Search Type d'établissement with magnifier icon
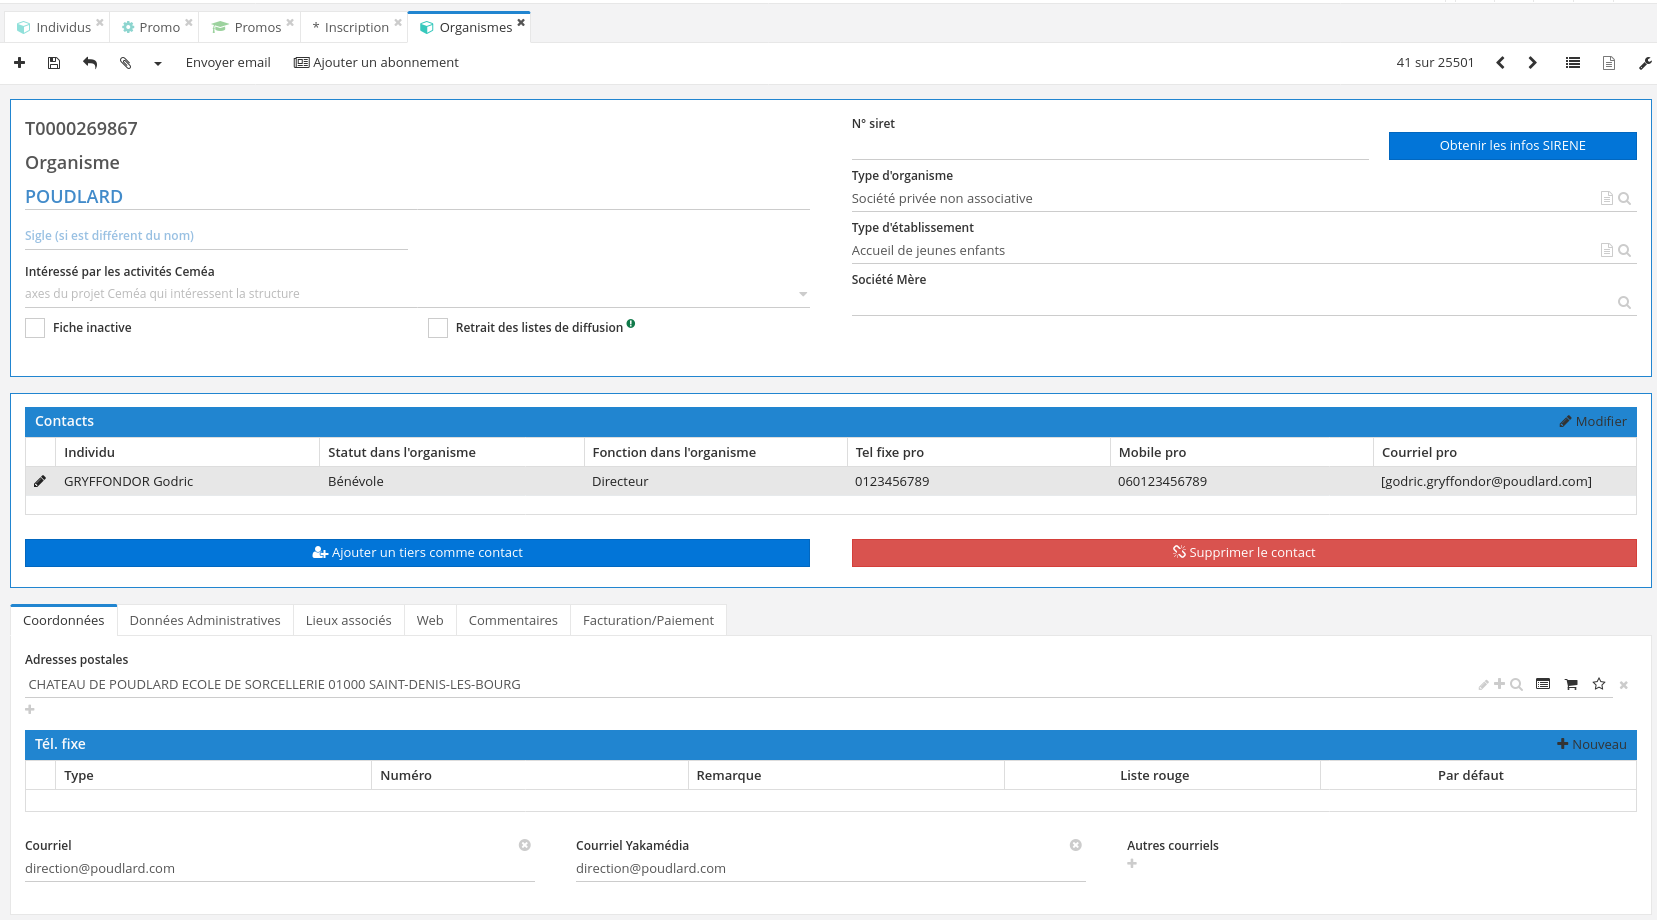 coord(1625,250)
